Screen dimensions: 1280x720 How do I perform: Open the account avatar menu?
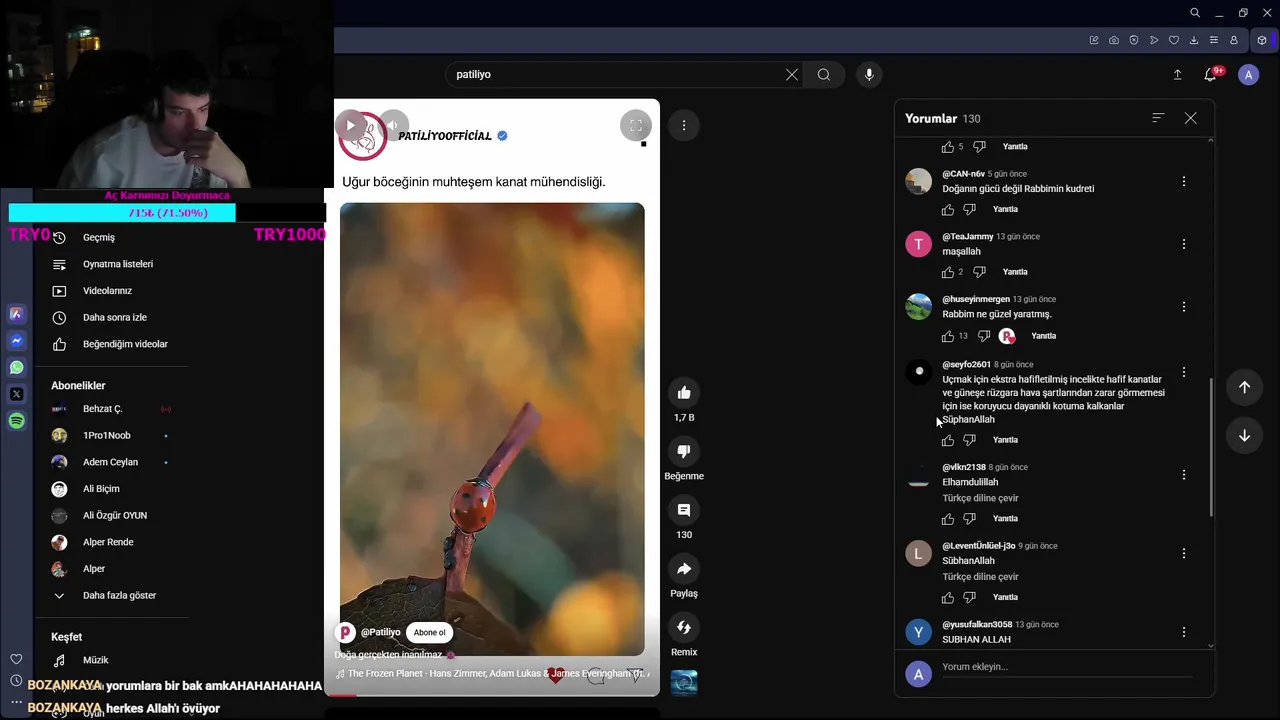(x=1248, y=75)
